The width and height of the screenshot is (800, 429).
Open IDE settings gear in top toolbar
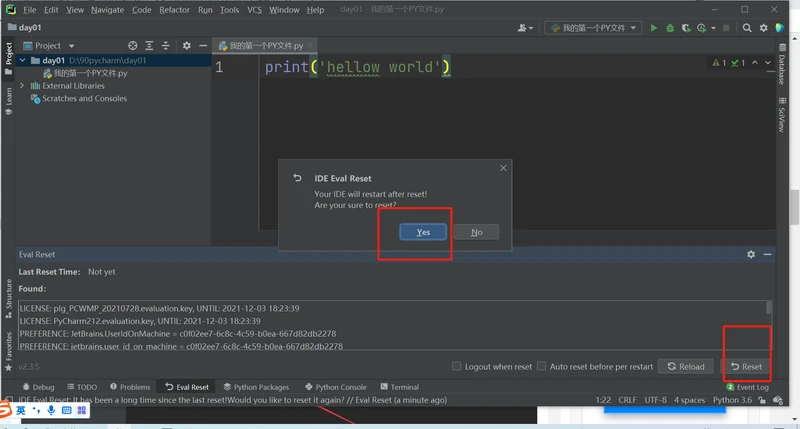[x=764, y=28]
